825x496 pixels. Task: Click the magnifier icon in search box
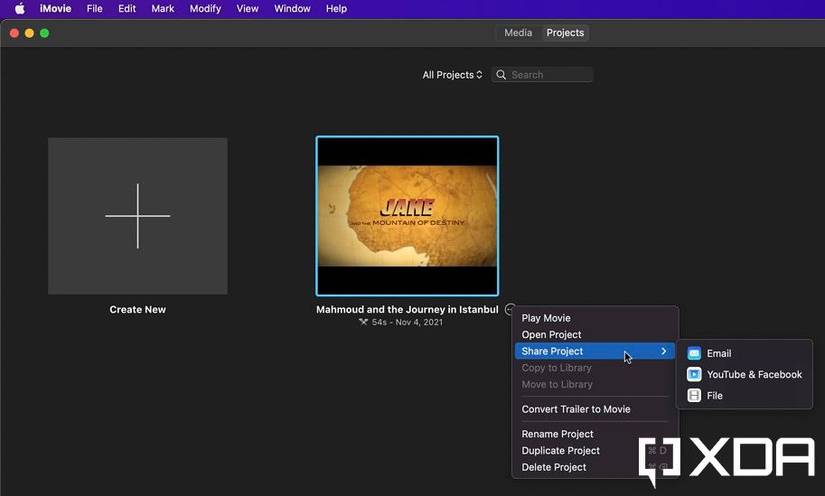501,75
